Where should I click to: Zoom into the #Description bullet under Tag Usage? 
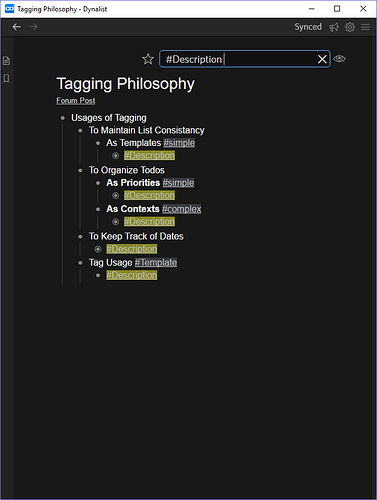pos(98,275)
